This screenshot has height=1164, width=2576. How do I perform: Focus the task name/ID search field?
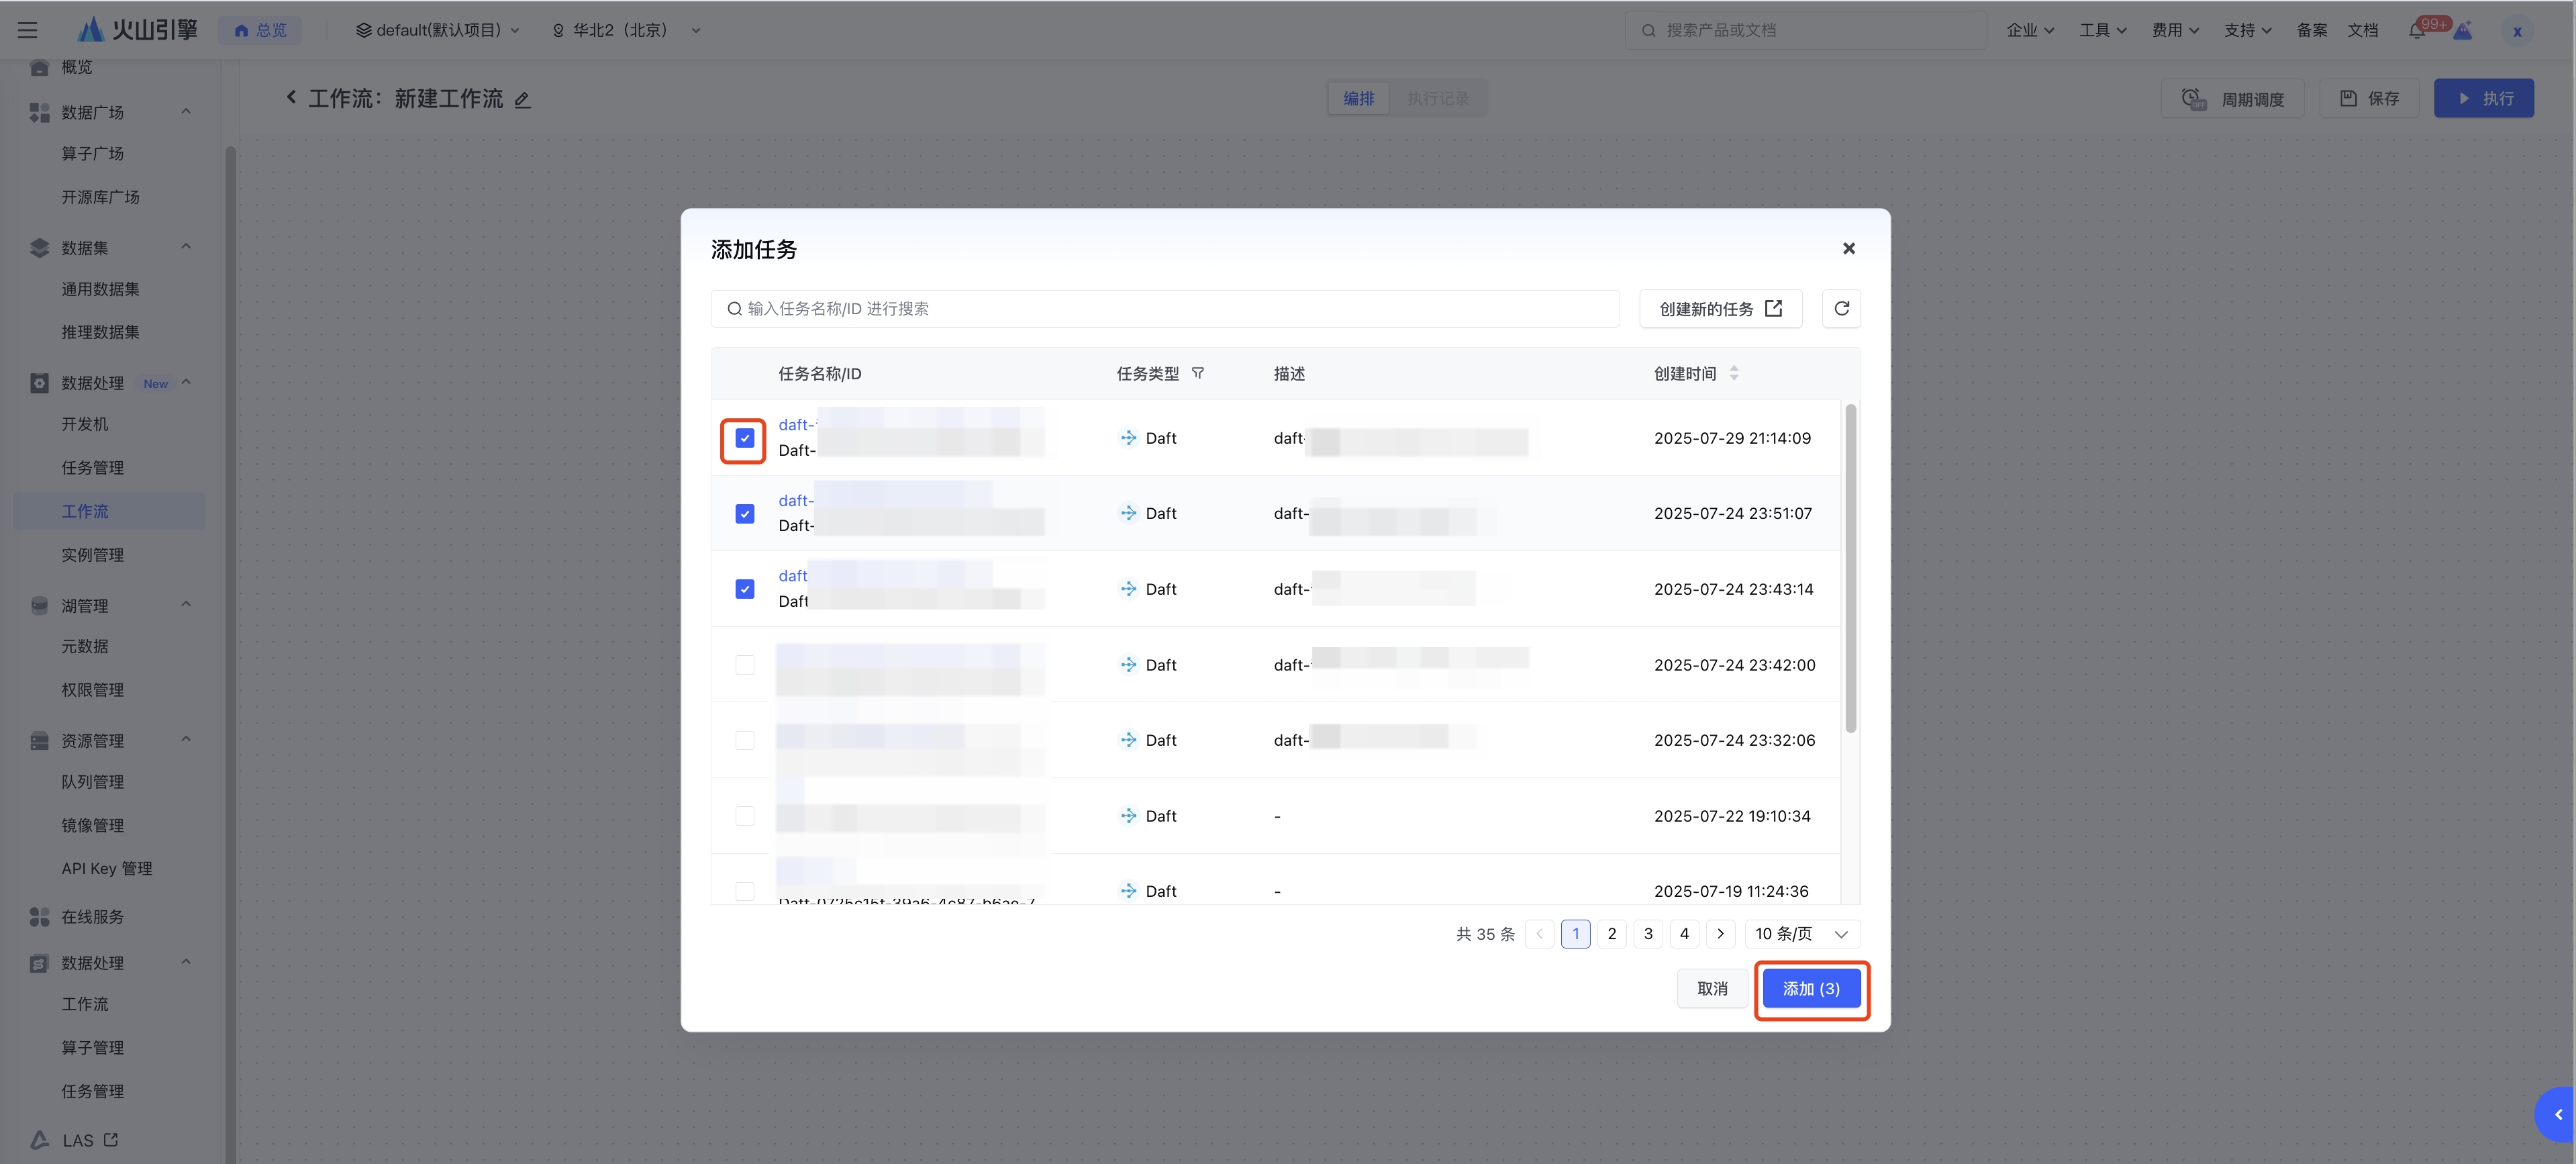point(1165,309)
